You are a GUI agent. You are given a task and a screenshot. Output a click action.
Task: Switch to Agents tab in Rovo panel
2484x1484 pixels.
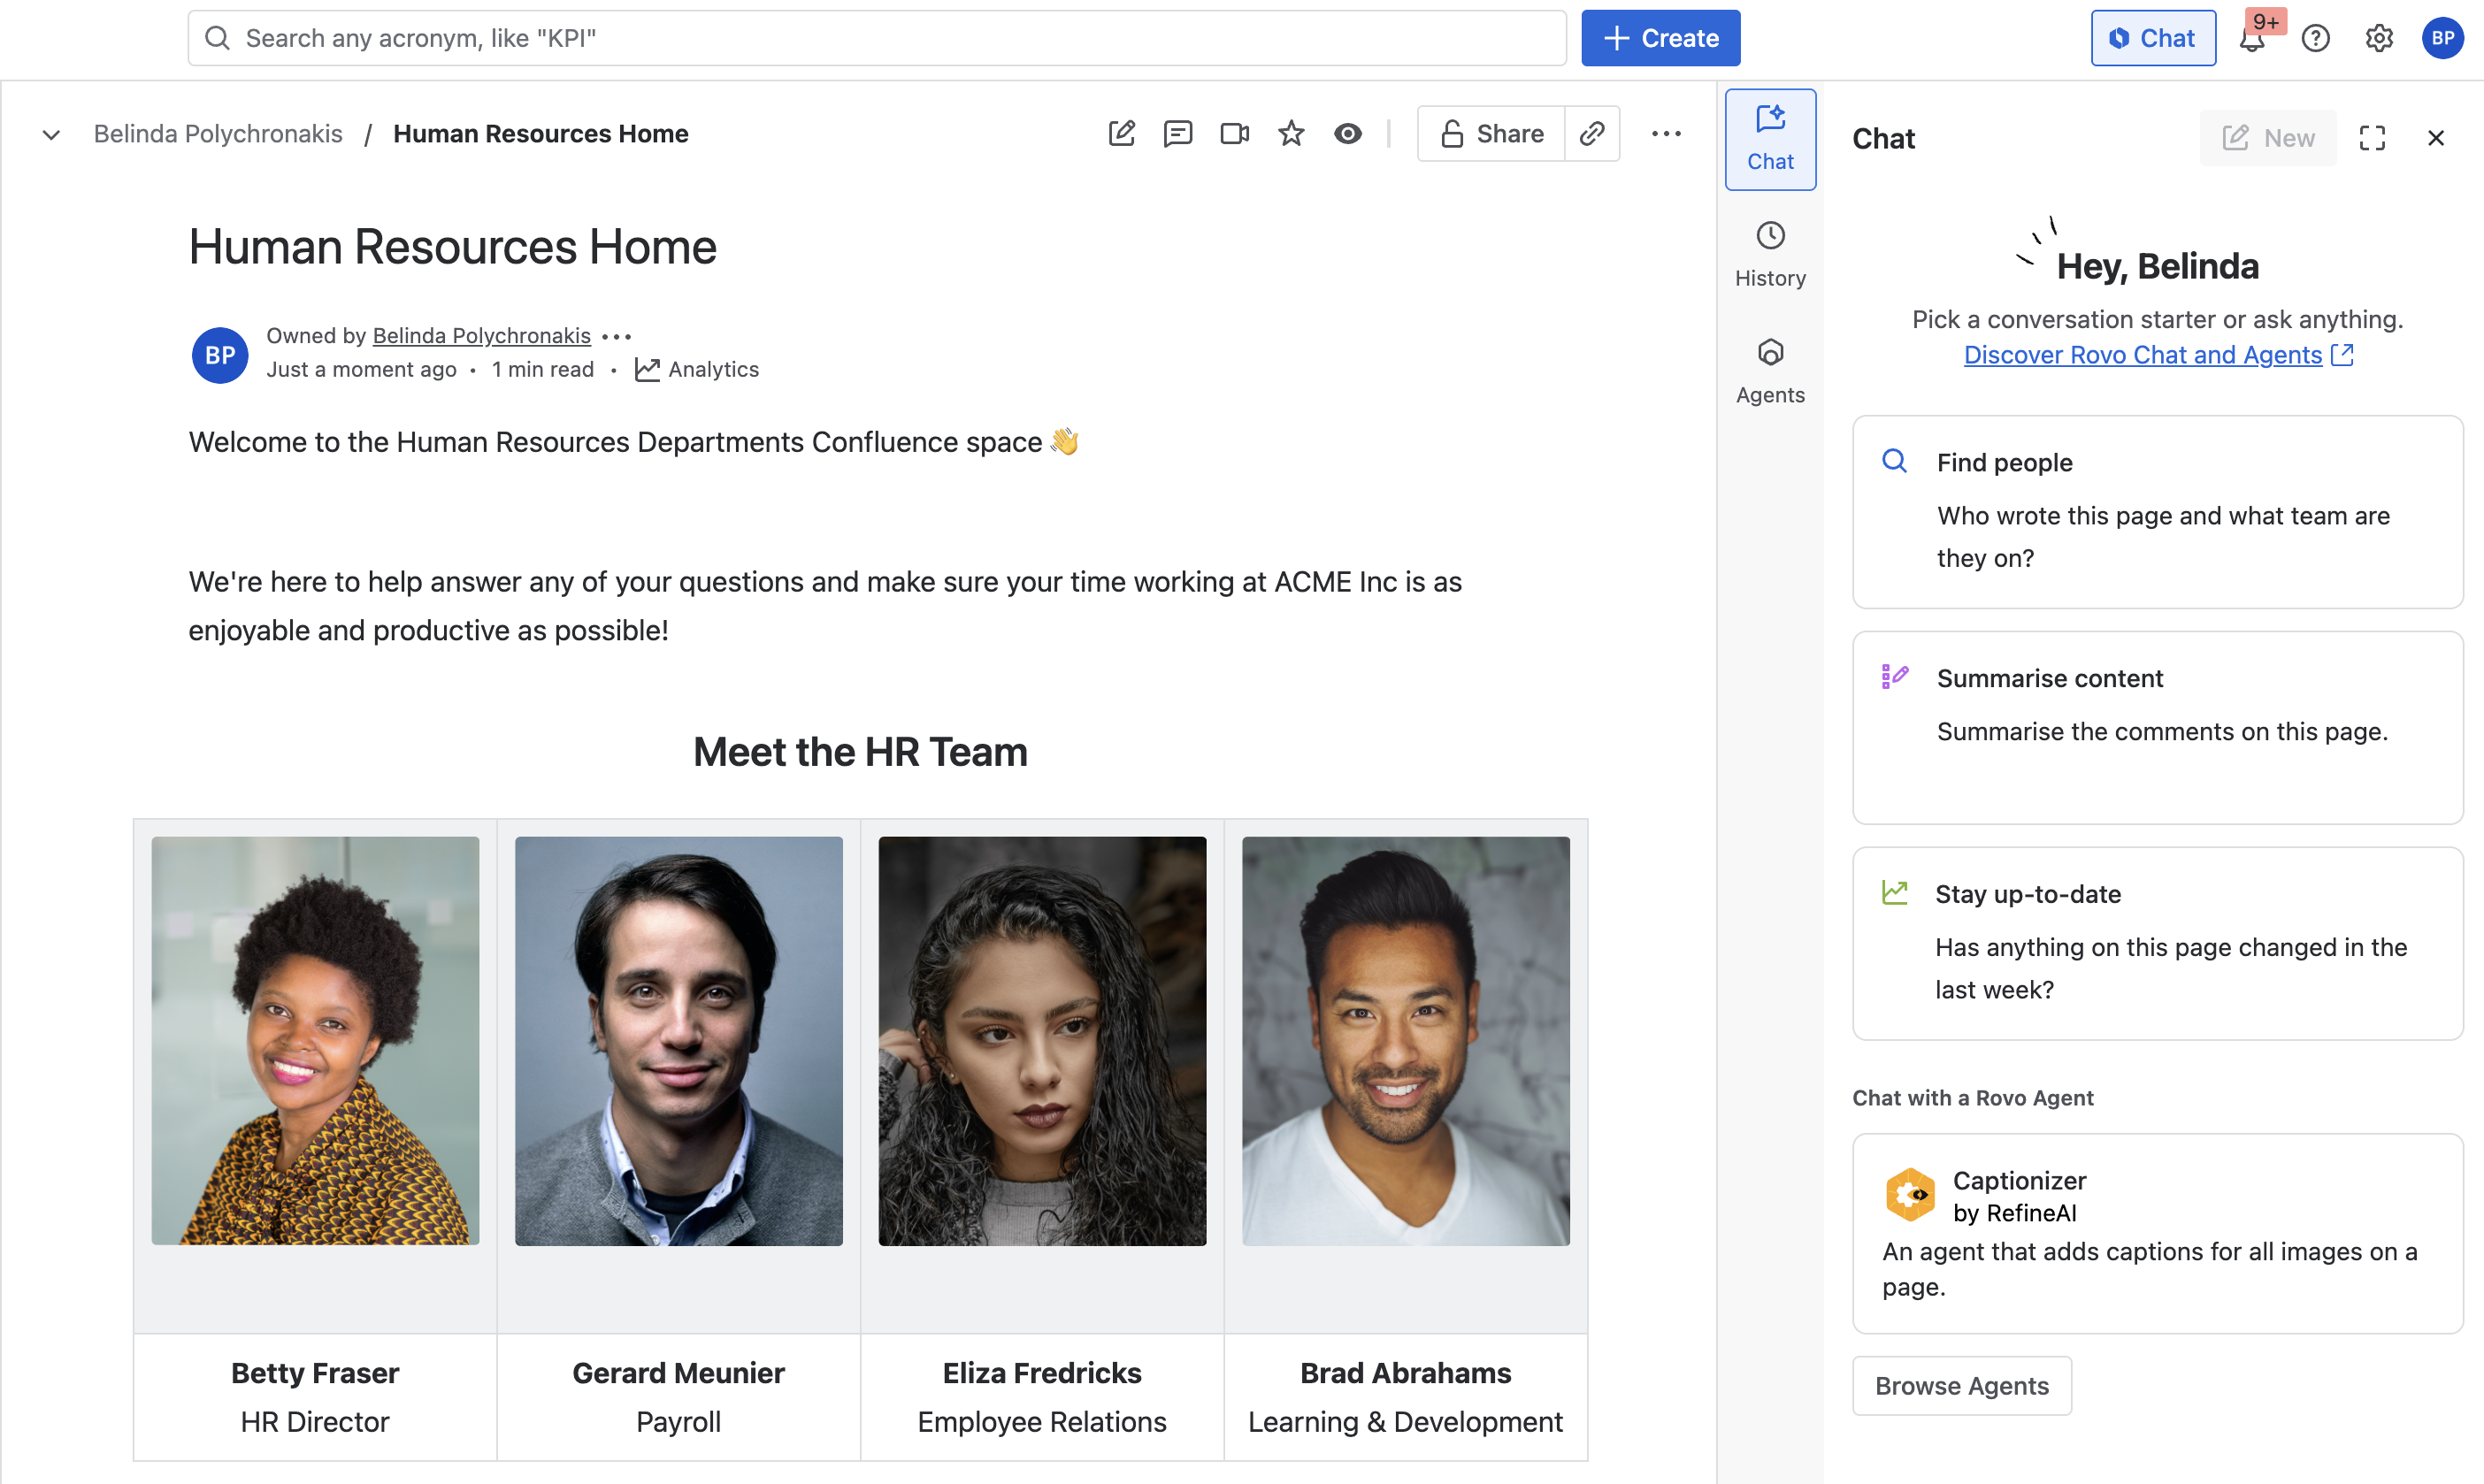click(x=1770, y=372)
